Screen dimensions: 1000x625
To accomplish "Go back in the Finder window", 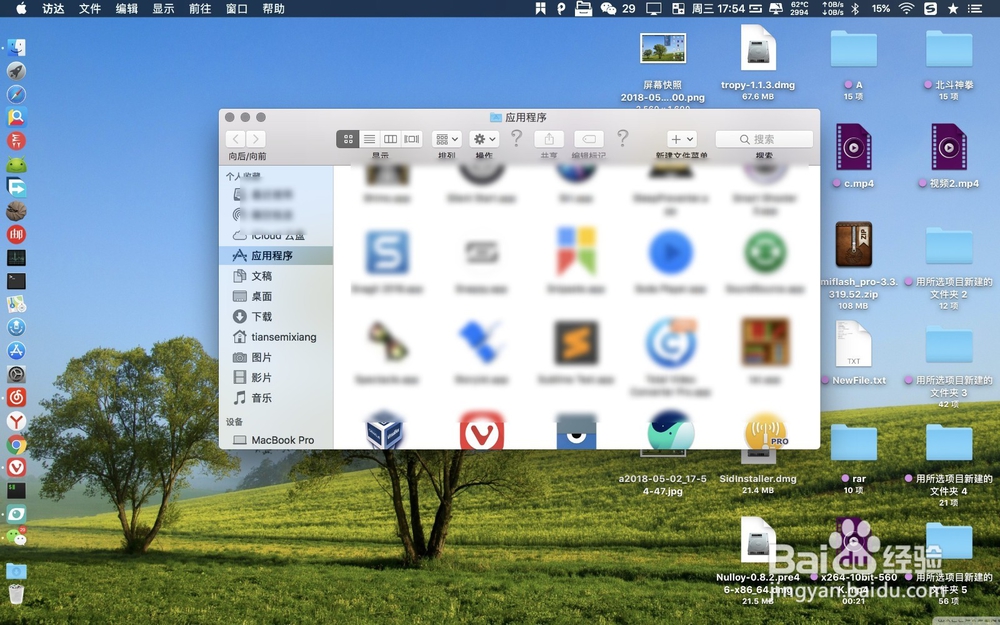I will click(235, 139).
